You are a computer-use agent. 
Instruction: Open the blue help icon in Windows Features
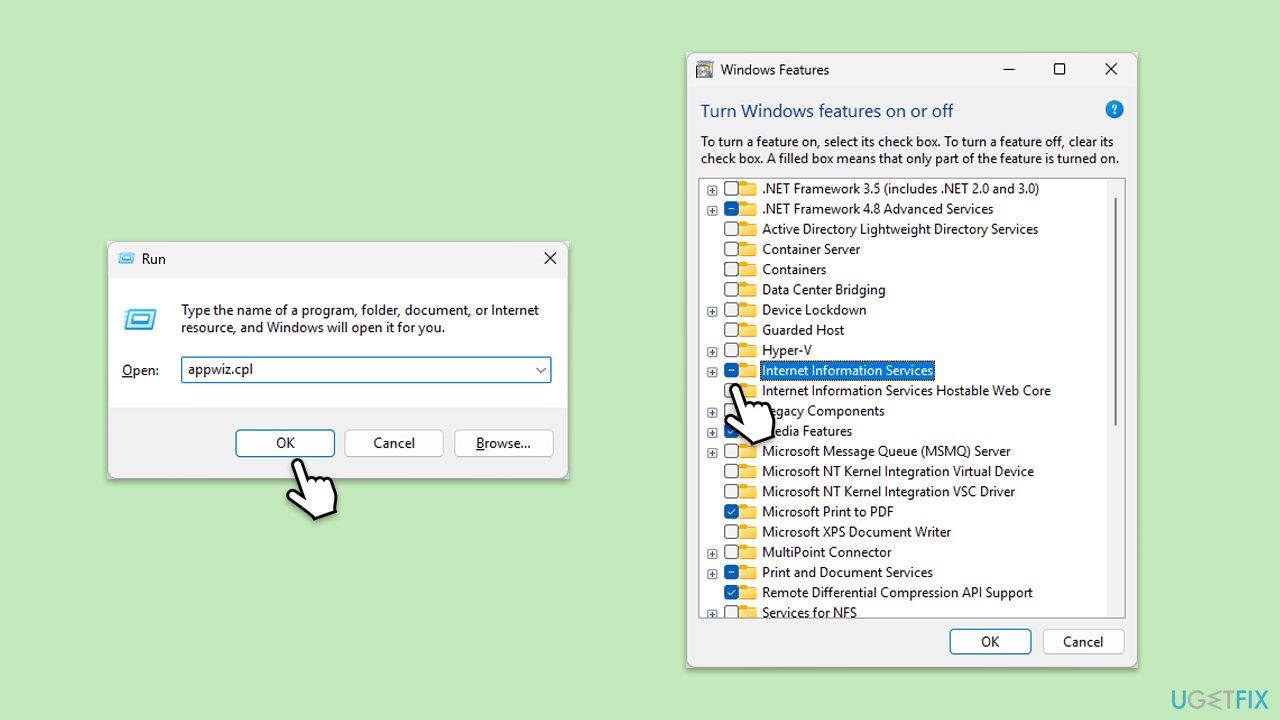(x=1114, y=110)
